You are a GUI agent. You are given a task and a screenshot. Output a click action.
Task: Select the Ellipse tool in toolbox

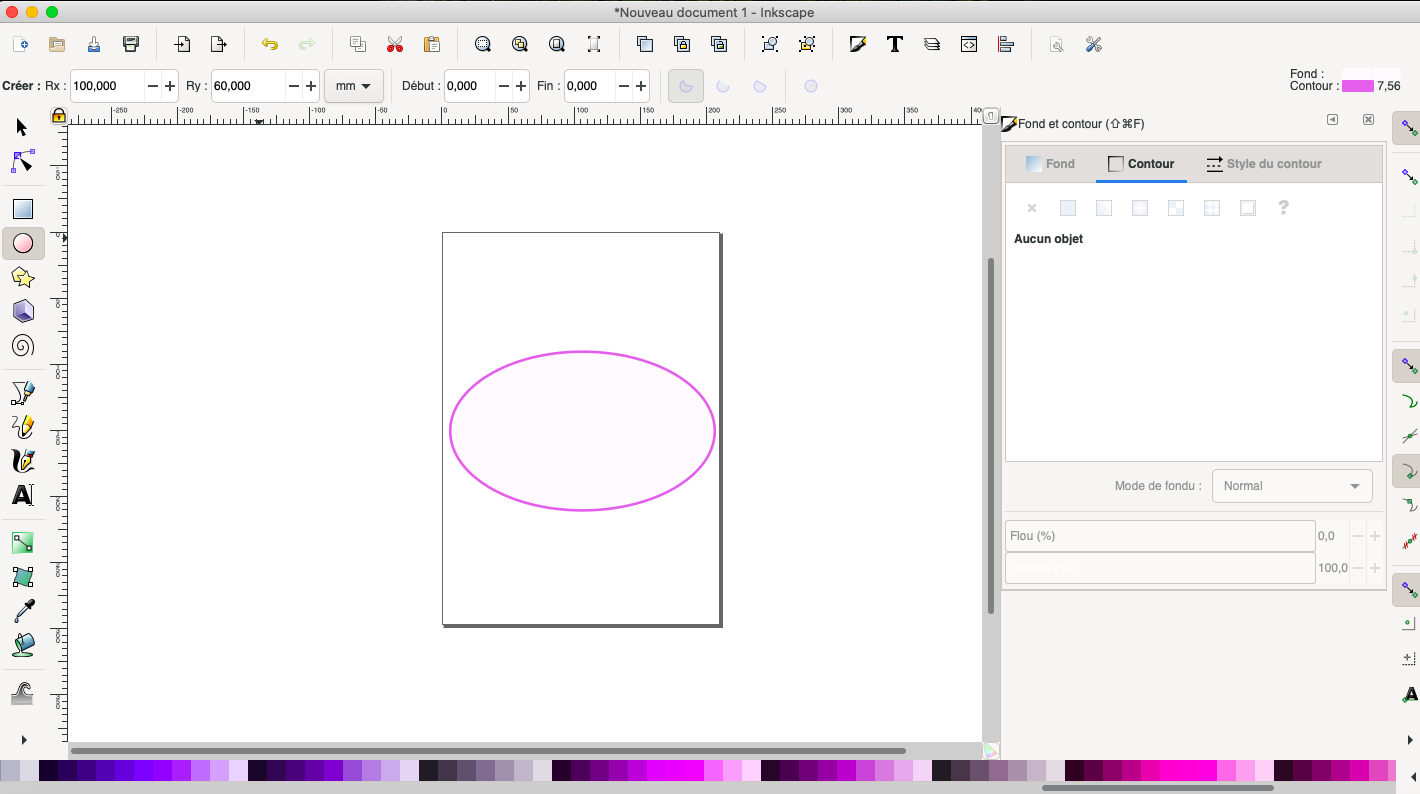click(22, 243)
